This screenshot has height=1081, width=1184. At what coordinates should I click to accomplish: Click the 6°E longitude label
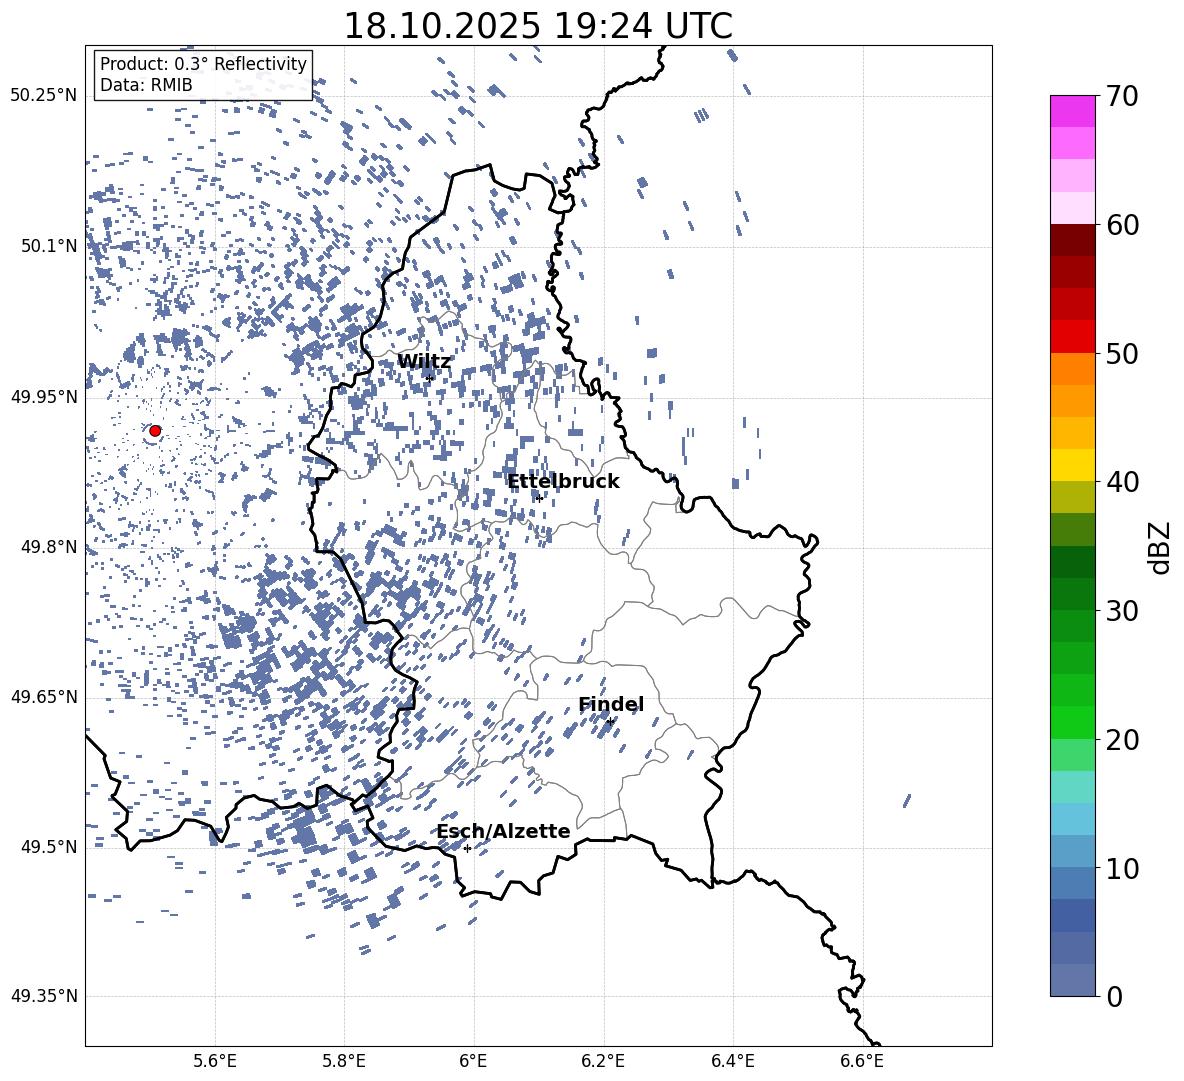[473, 1061]
